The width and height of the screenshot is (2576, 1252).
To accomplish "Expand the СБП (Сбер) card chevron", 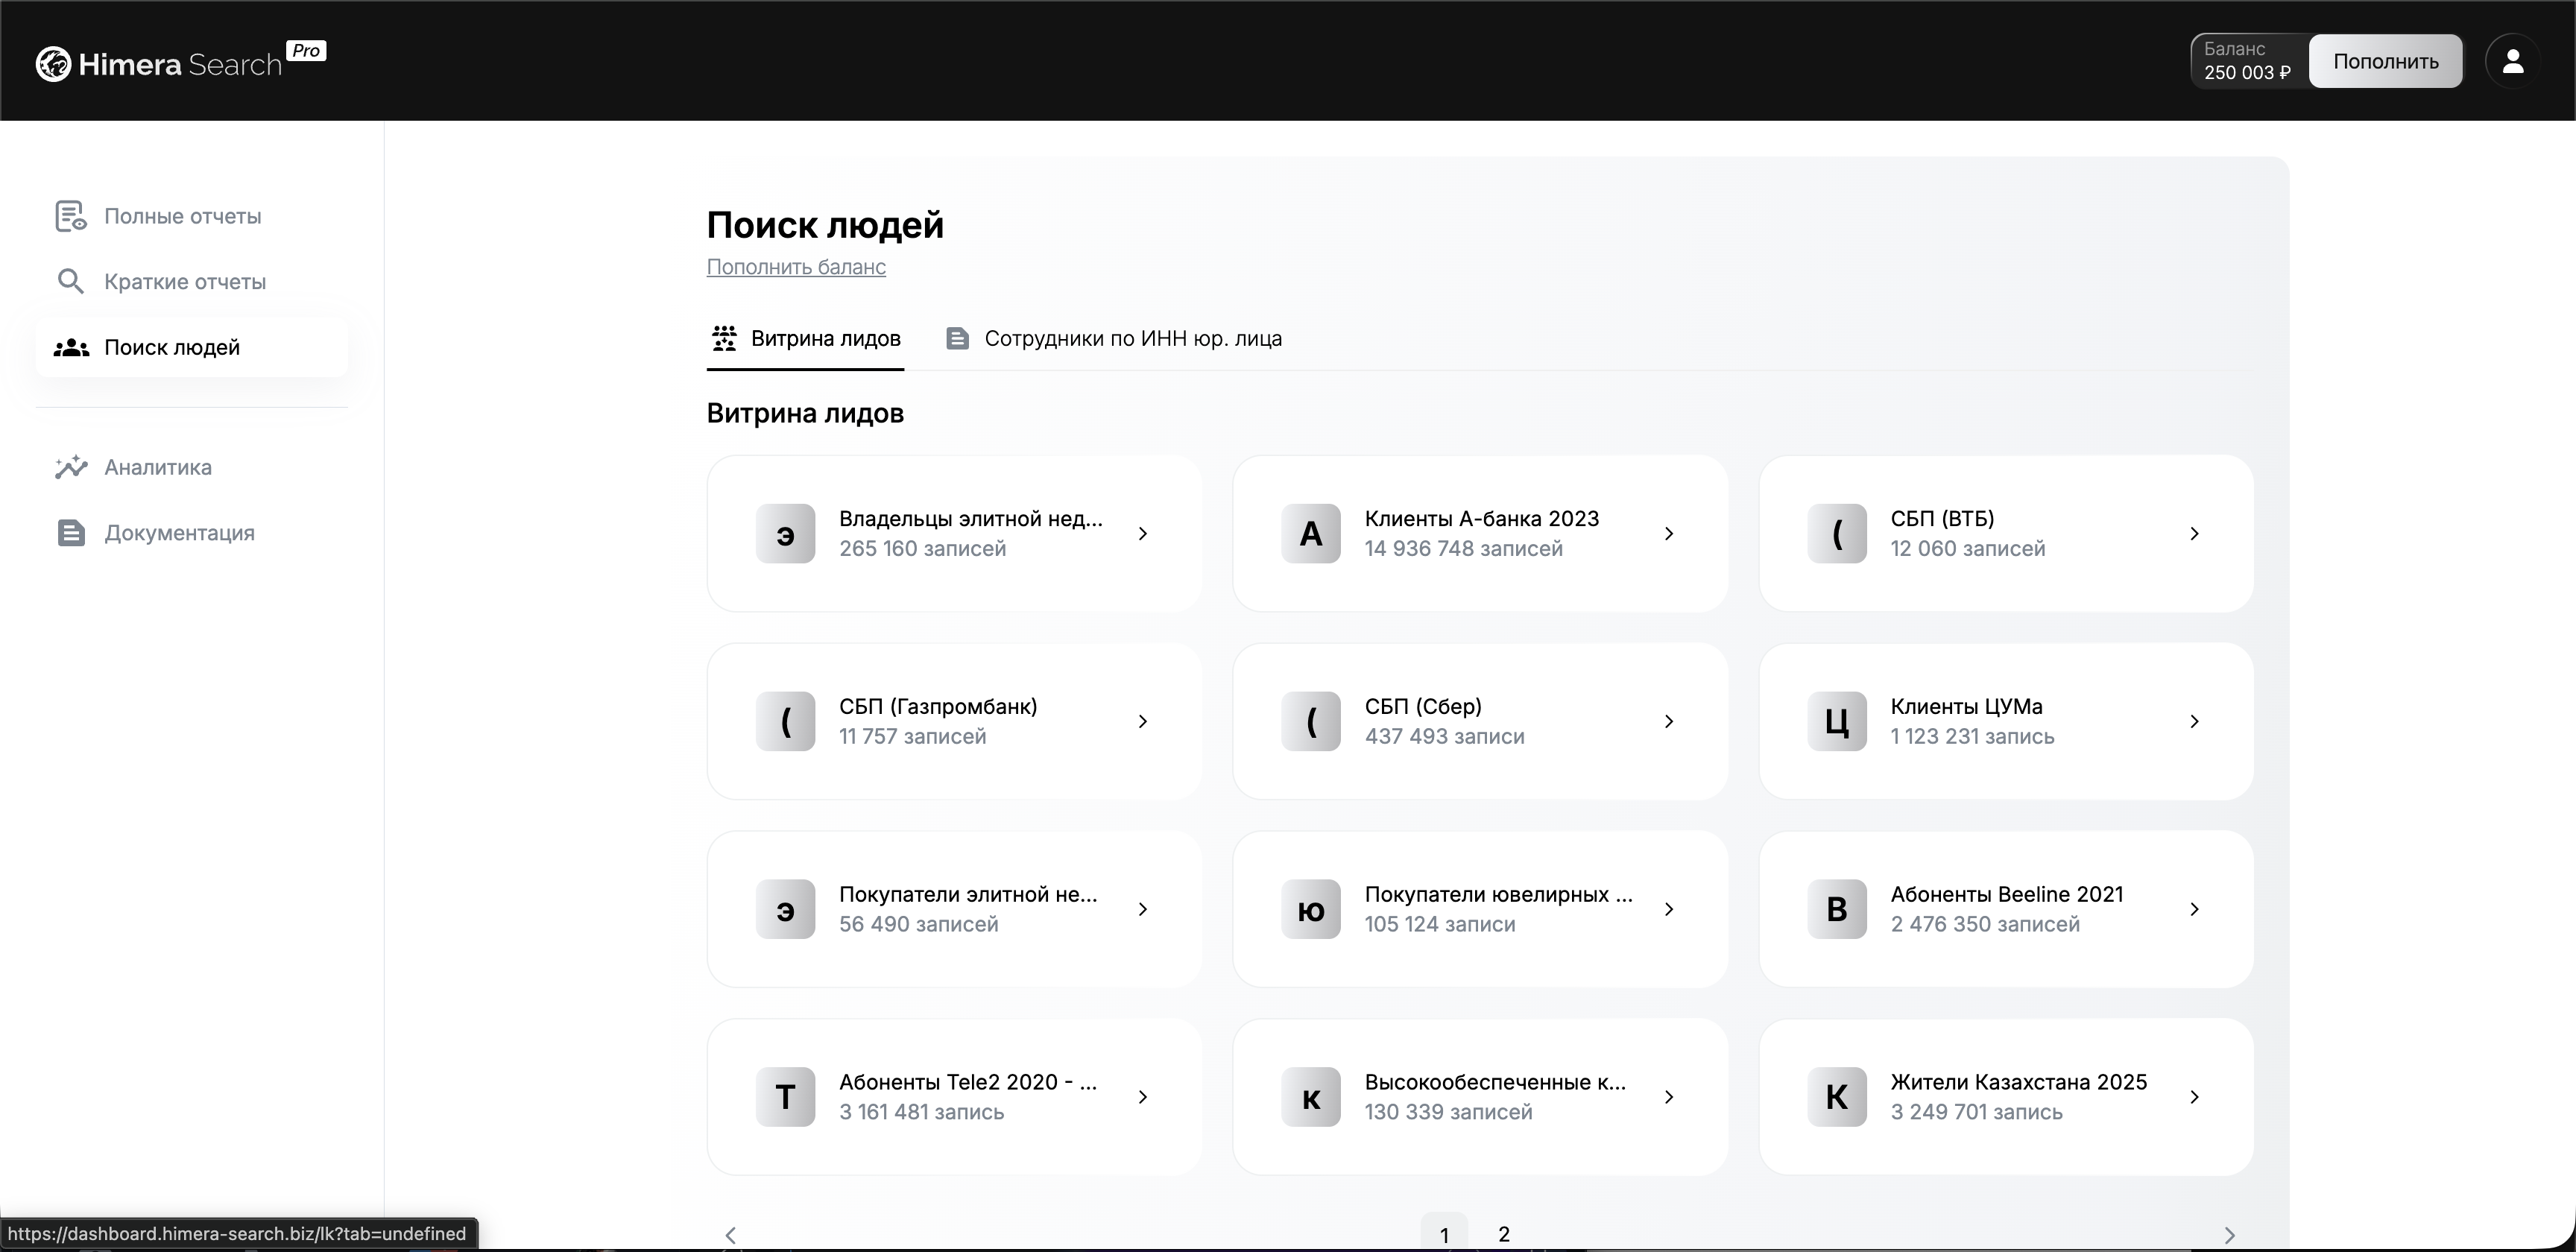I will tap(1669, 721).
